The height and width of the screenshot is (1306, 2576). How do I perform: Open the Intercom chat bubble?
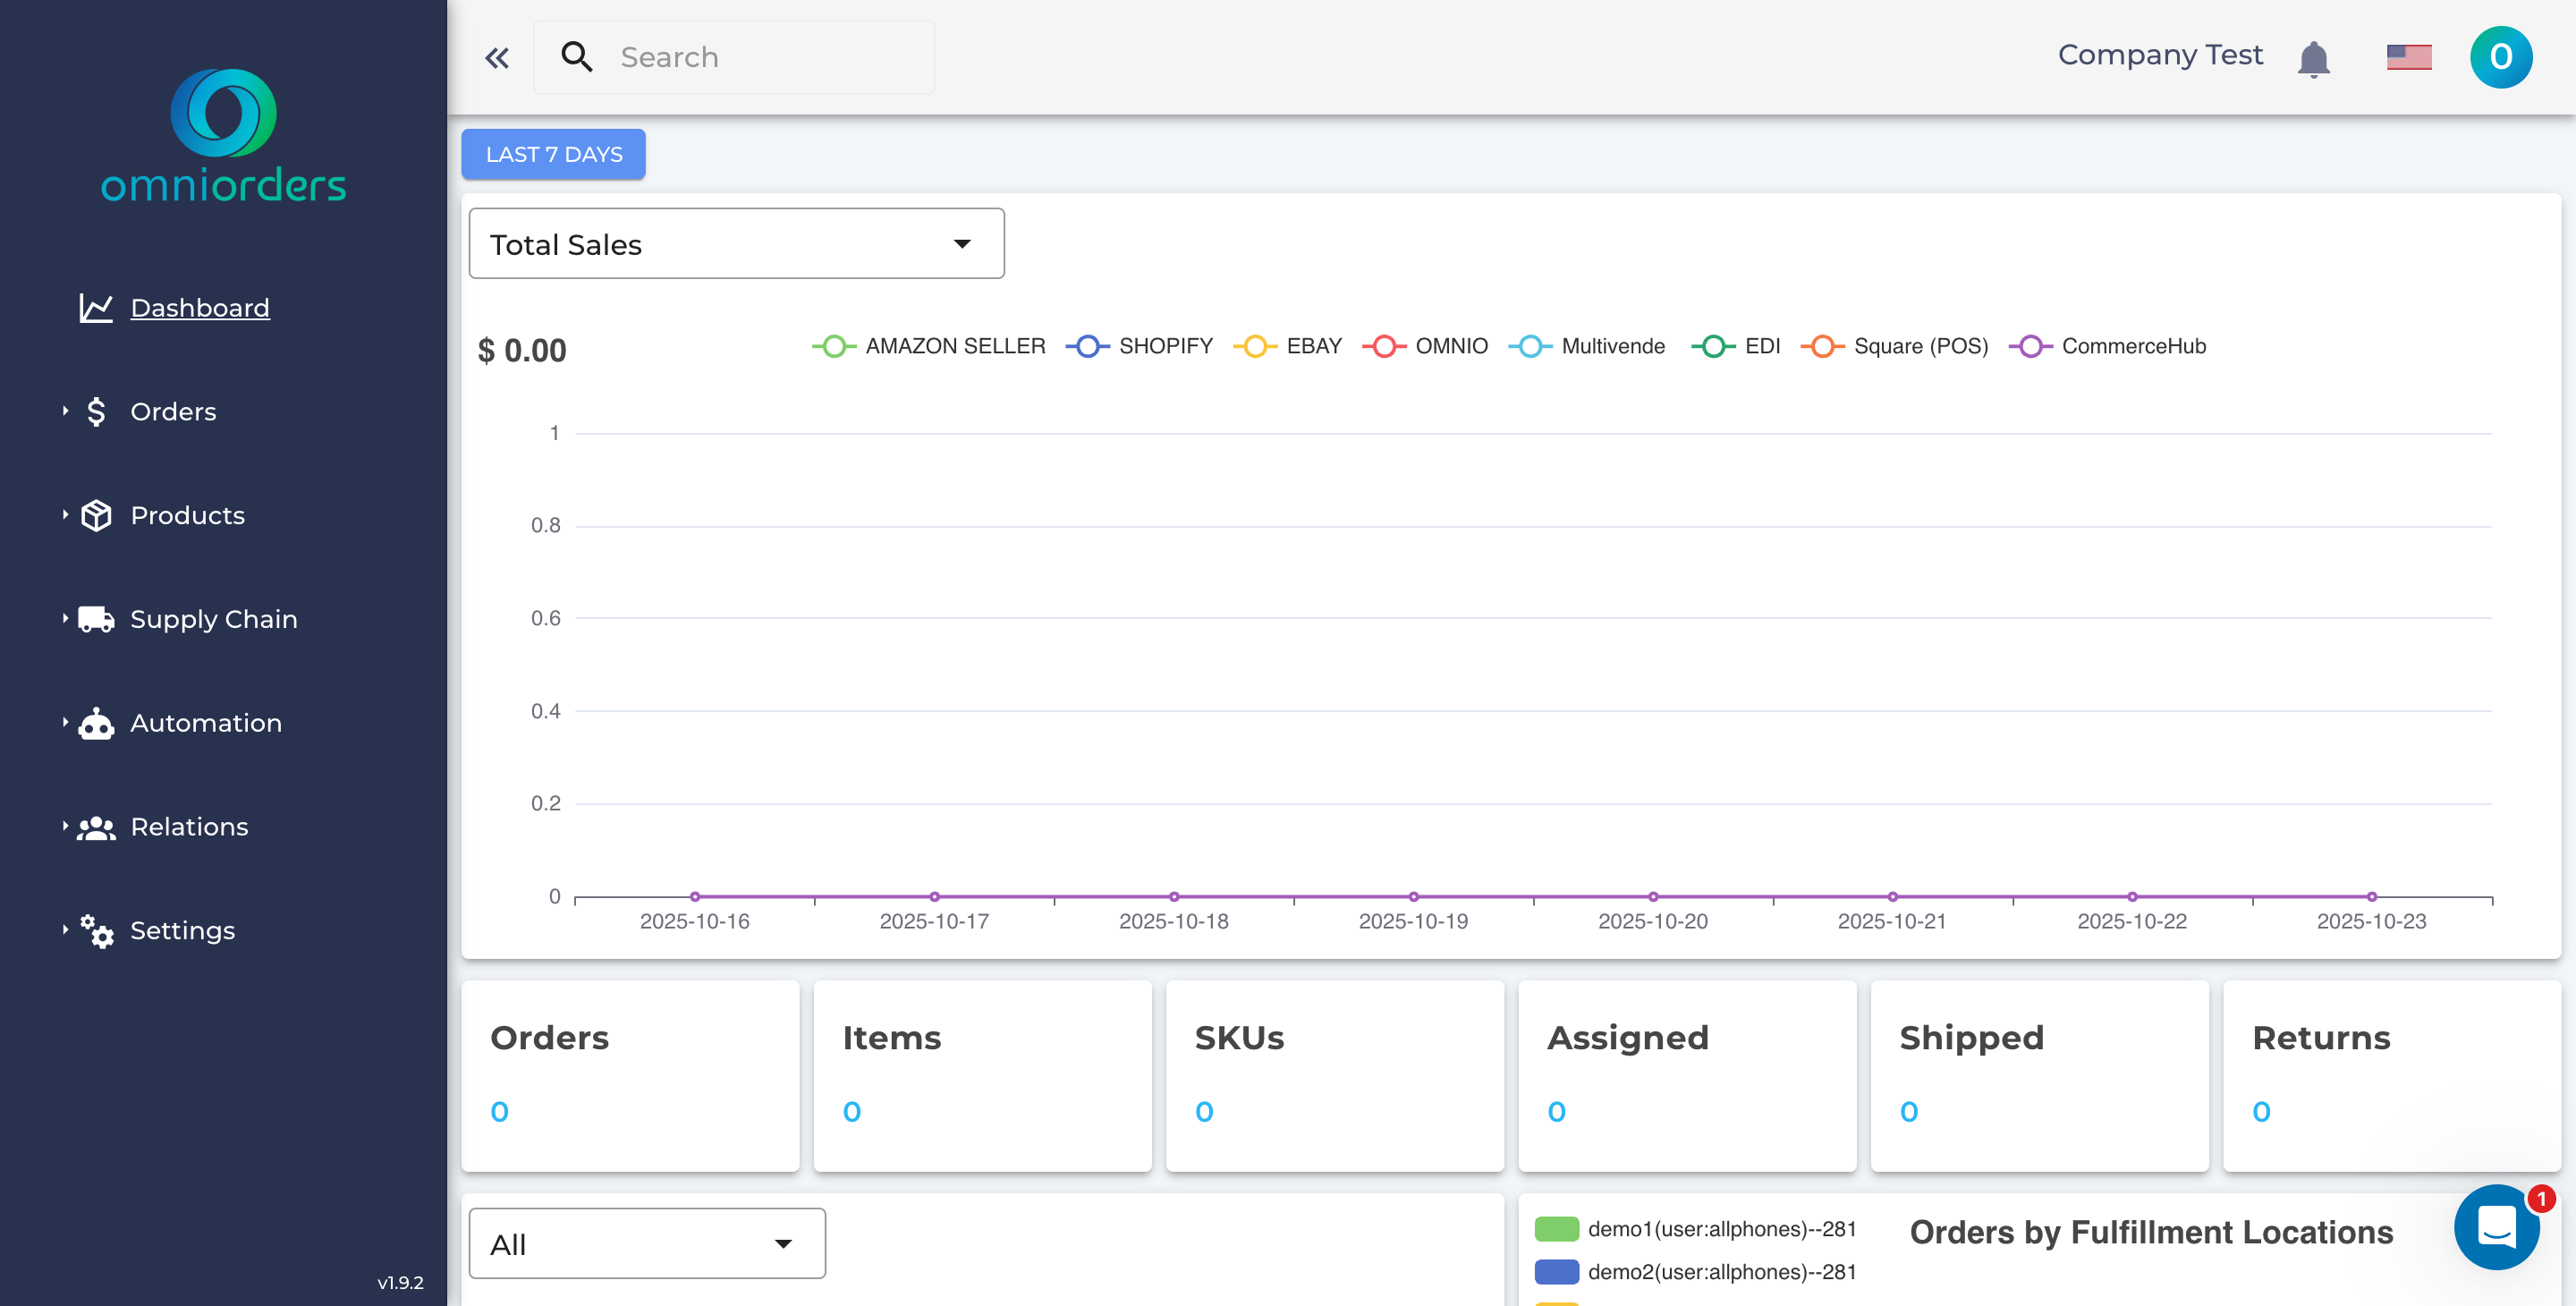pyautogui.click(x=2497, y=1228)
